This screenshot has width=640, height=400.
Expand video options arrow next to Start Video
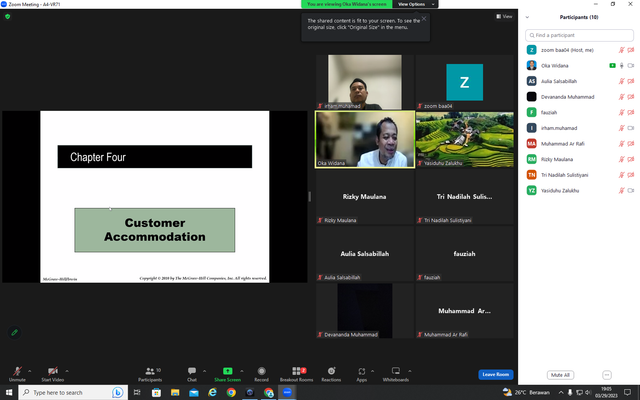click(x=67, y=371)
